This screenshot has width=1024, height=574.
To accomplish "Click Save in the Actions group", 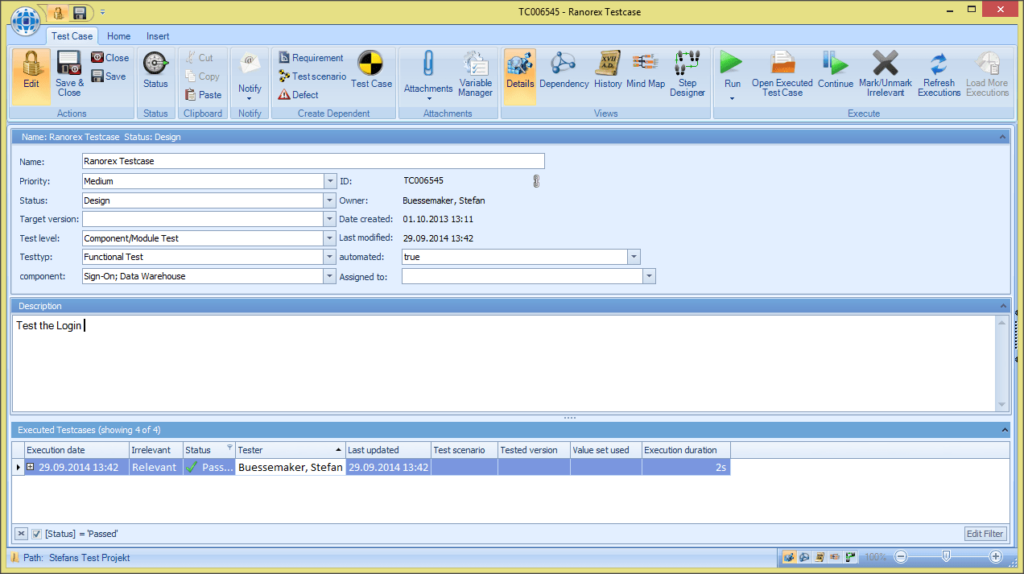I will [108, 76].
